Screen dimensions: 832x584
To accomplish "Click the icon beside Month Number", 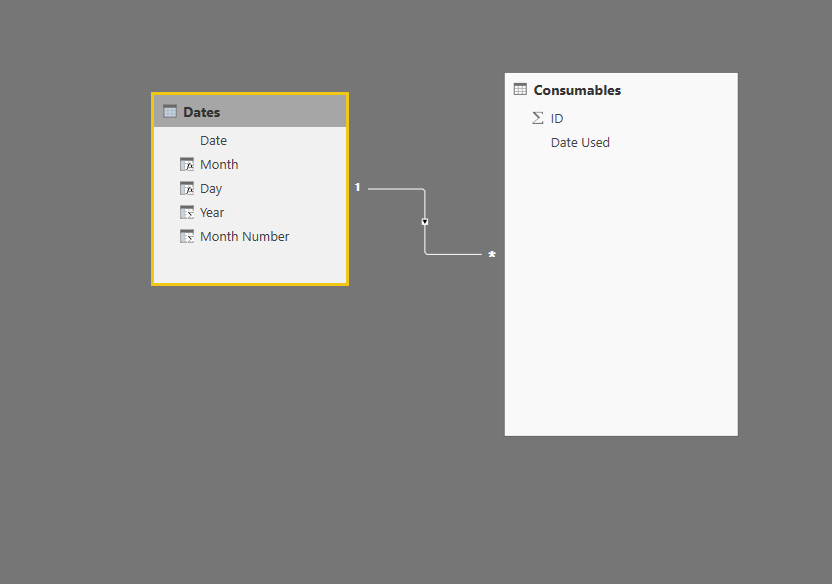I will click(x=187, y=236).
